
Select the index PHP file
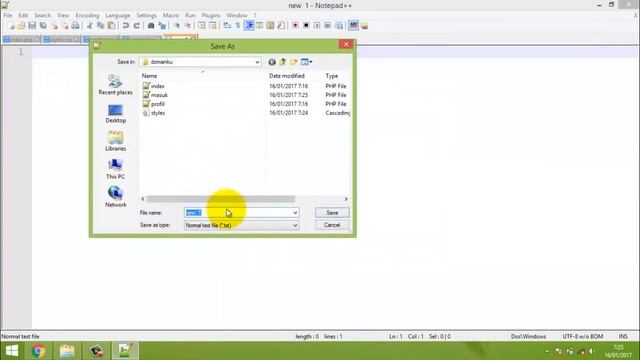pyautogui.click(x=153, y=86)
